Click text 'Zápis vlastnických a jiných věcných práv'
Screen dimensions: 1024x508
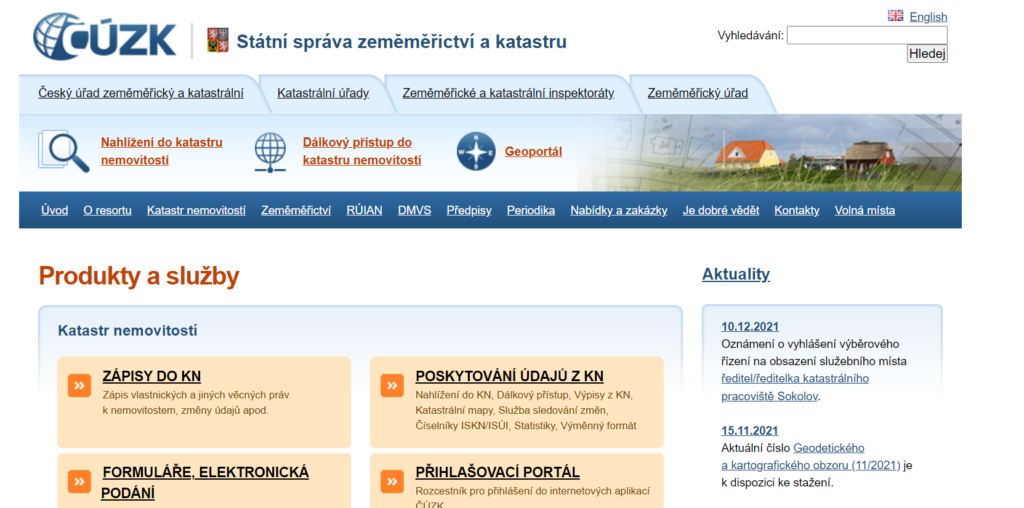[x=196, y=395]
